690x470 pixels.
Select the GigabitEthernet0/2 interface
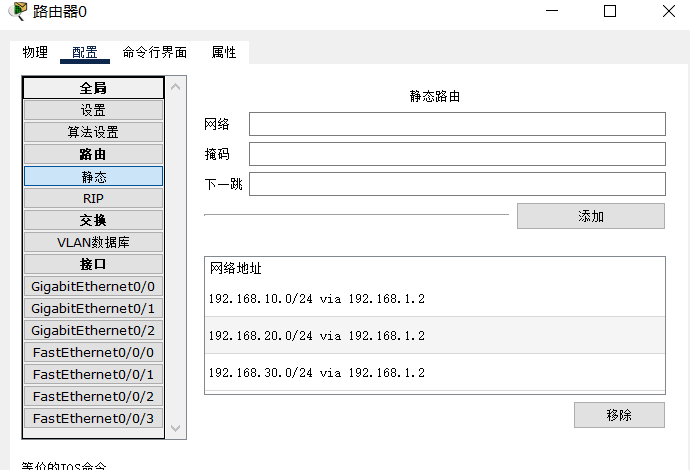pyautogui.click(x=93, y=330)
